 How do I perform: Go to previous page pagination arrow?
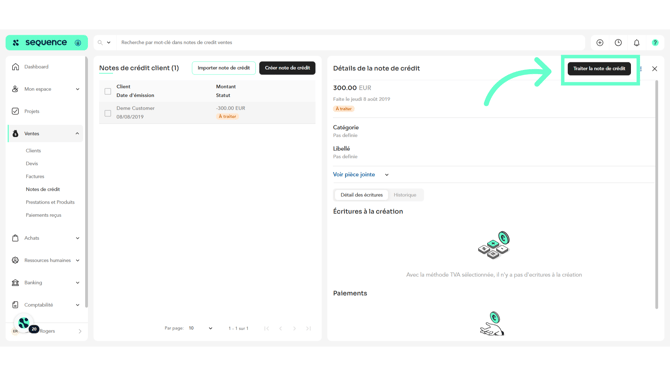(x=280, y=328)
